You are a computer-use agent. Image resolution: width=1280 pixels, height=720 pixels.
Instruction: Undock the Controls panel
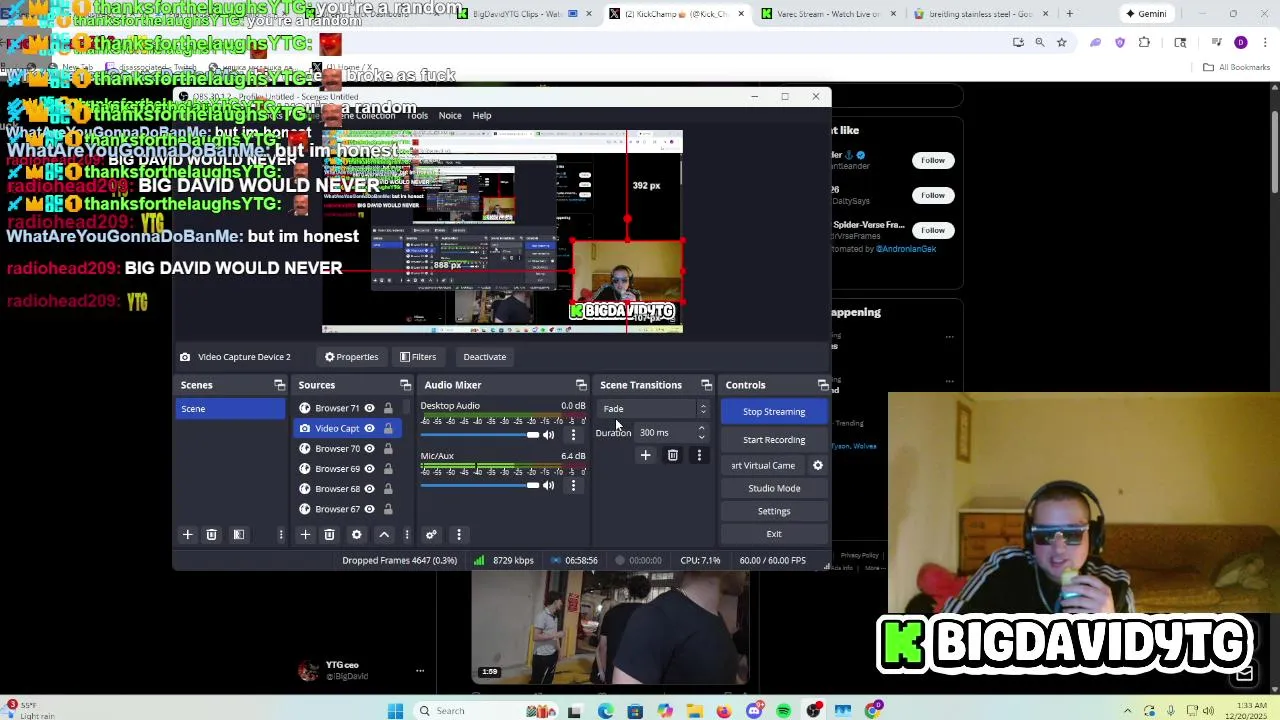823,385
